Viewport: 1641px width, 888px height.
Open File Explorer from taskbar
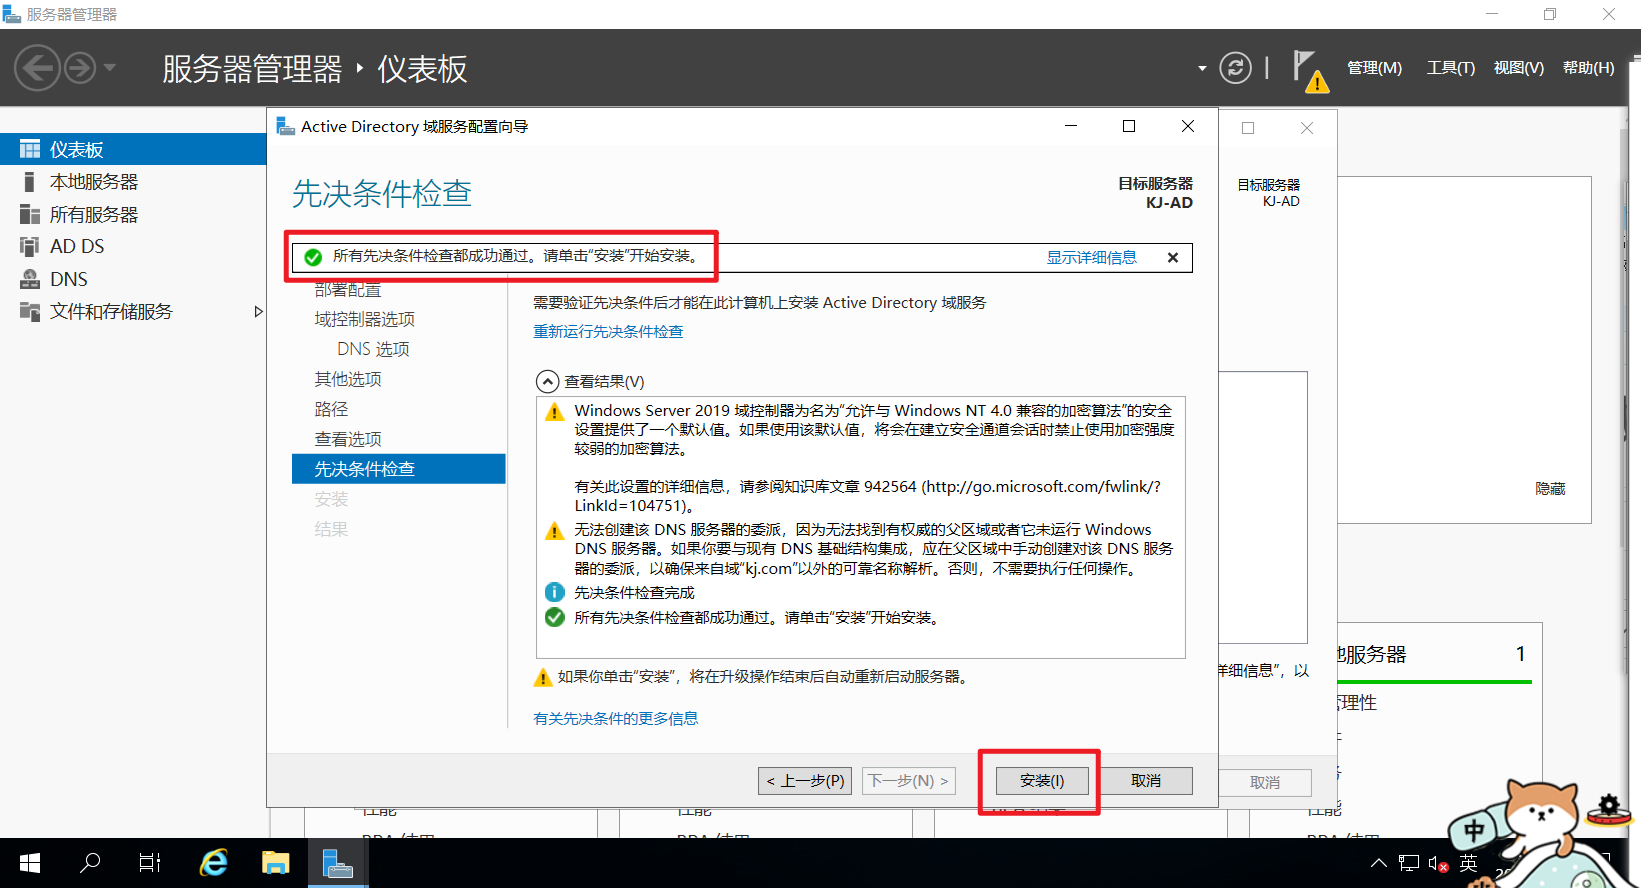(275, 862)
